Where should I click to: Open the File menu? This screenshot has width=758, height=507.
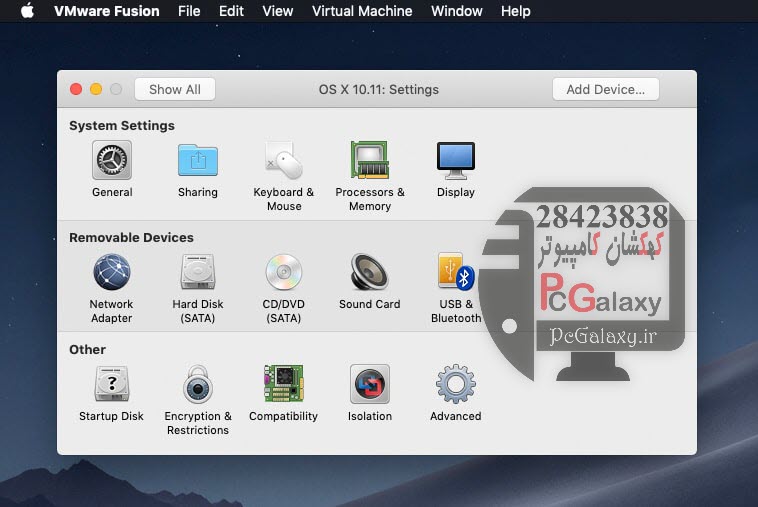[x=189, y=11]
